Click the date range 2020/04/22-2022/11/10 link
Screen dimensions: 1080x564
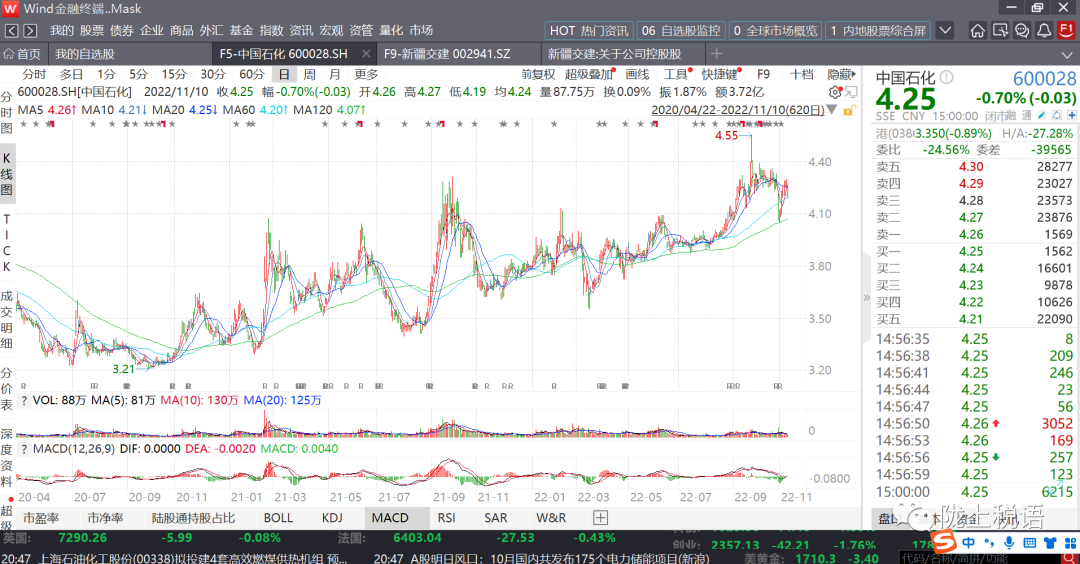pos(738,110)
